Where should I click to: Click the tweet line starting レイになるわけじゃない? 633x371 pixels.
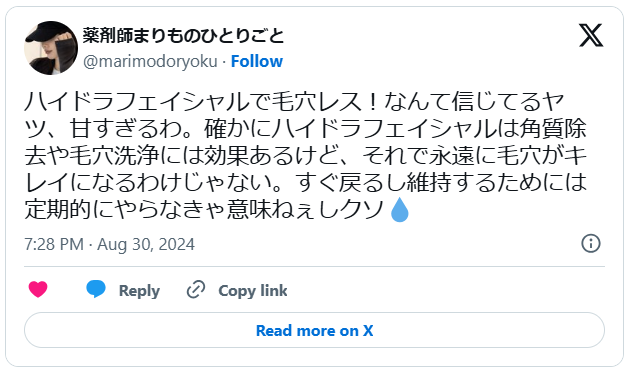(306, 182)
